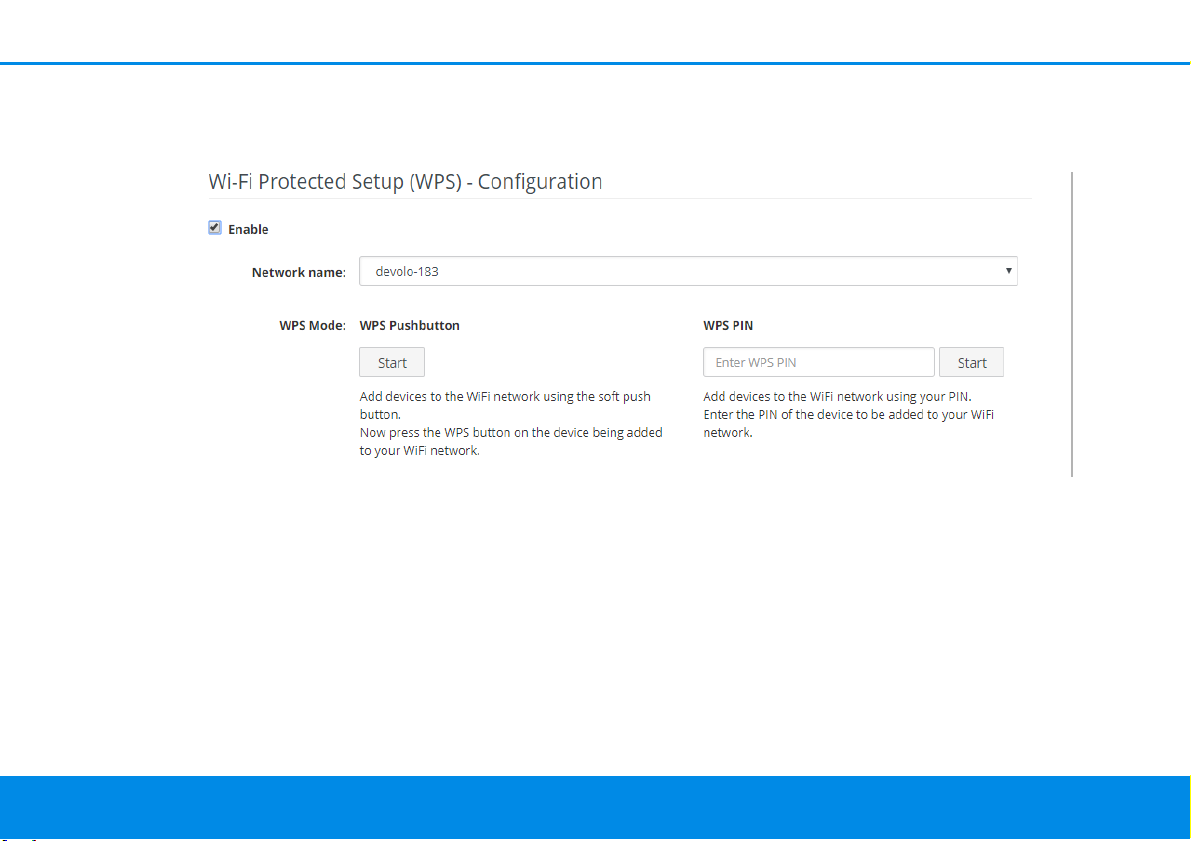Click the 'Now press the WPS button' text
The image size is (1191, 841).
(x=510, y=441)
